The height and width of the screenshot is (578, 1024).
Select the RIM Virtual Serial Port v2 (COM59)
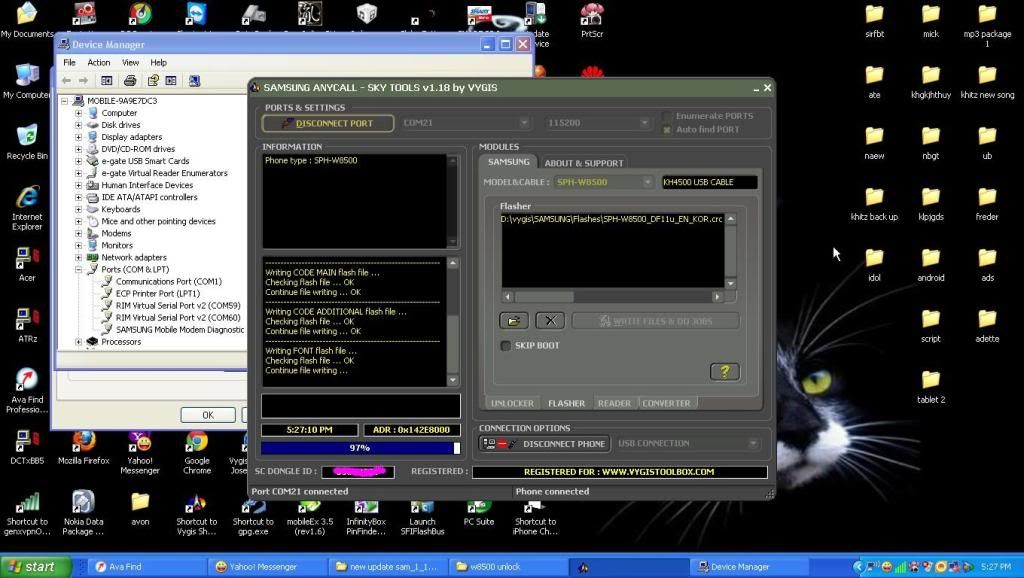click(x=178, y=306)
